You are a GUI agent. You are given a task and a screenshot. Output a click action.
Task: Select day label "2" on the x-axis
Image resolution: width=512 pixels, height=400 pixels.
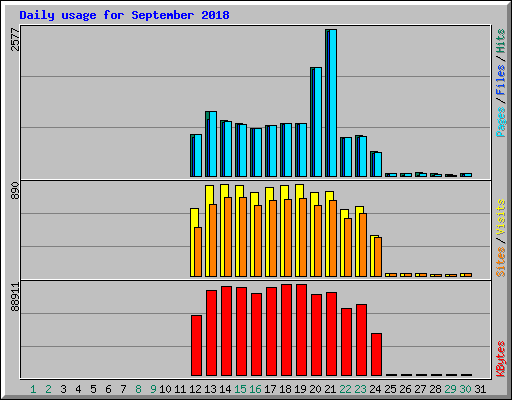click(x=48, y=389)
